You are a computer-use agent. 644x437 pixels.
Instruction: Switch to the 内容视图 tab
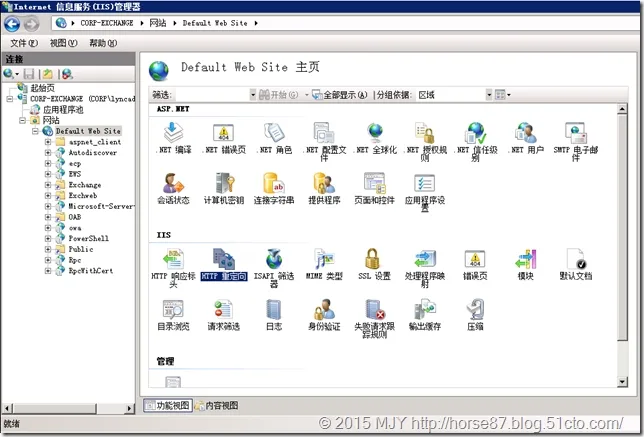[x=216, y=405]
